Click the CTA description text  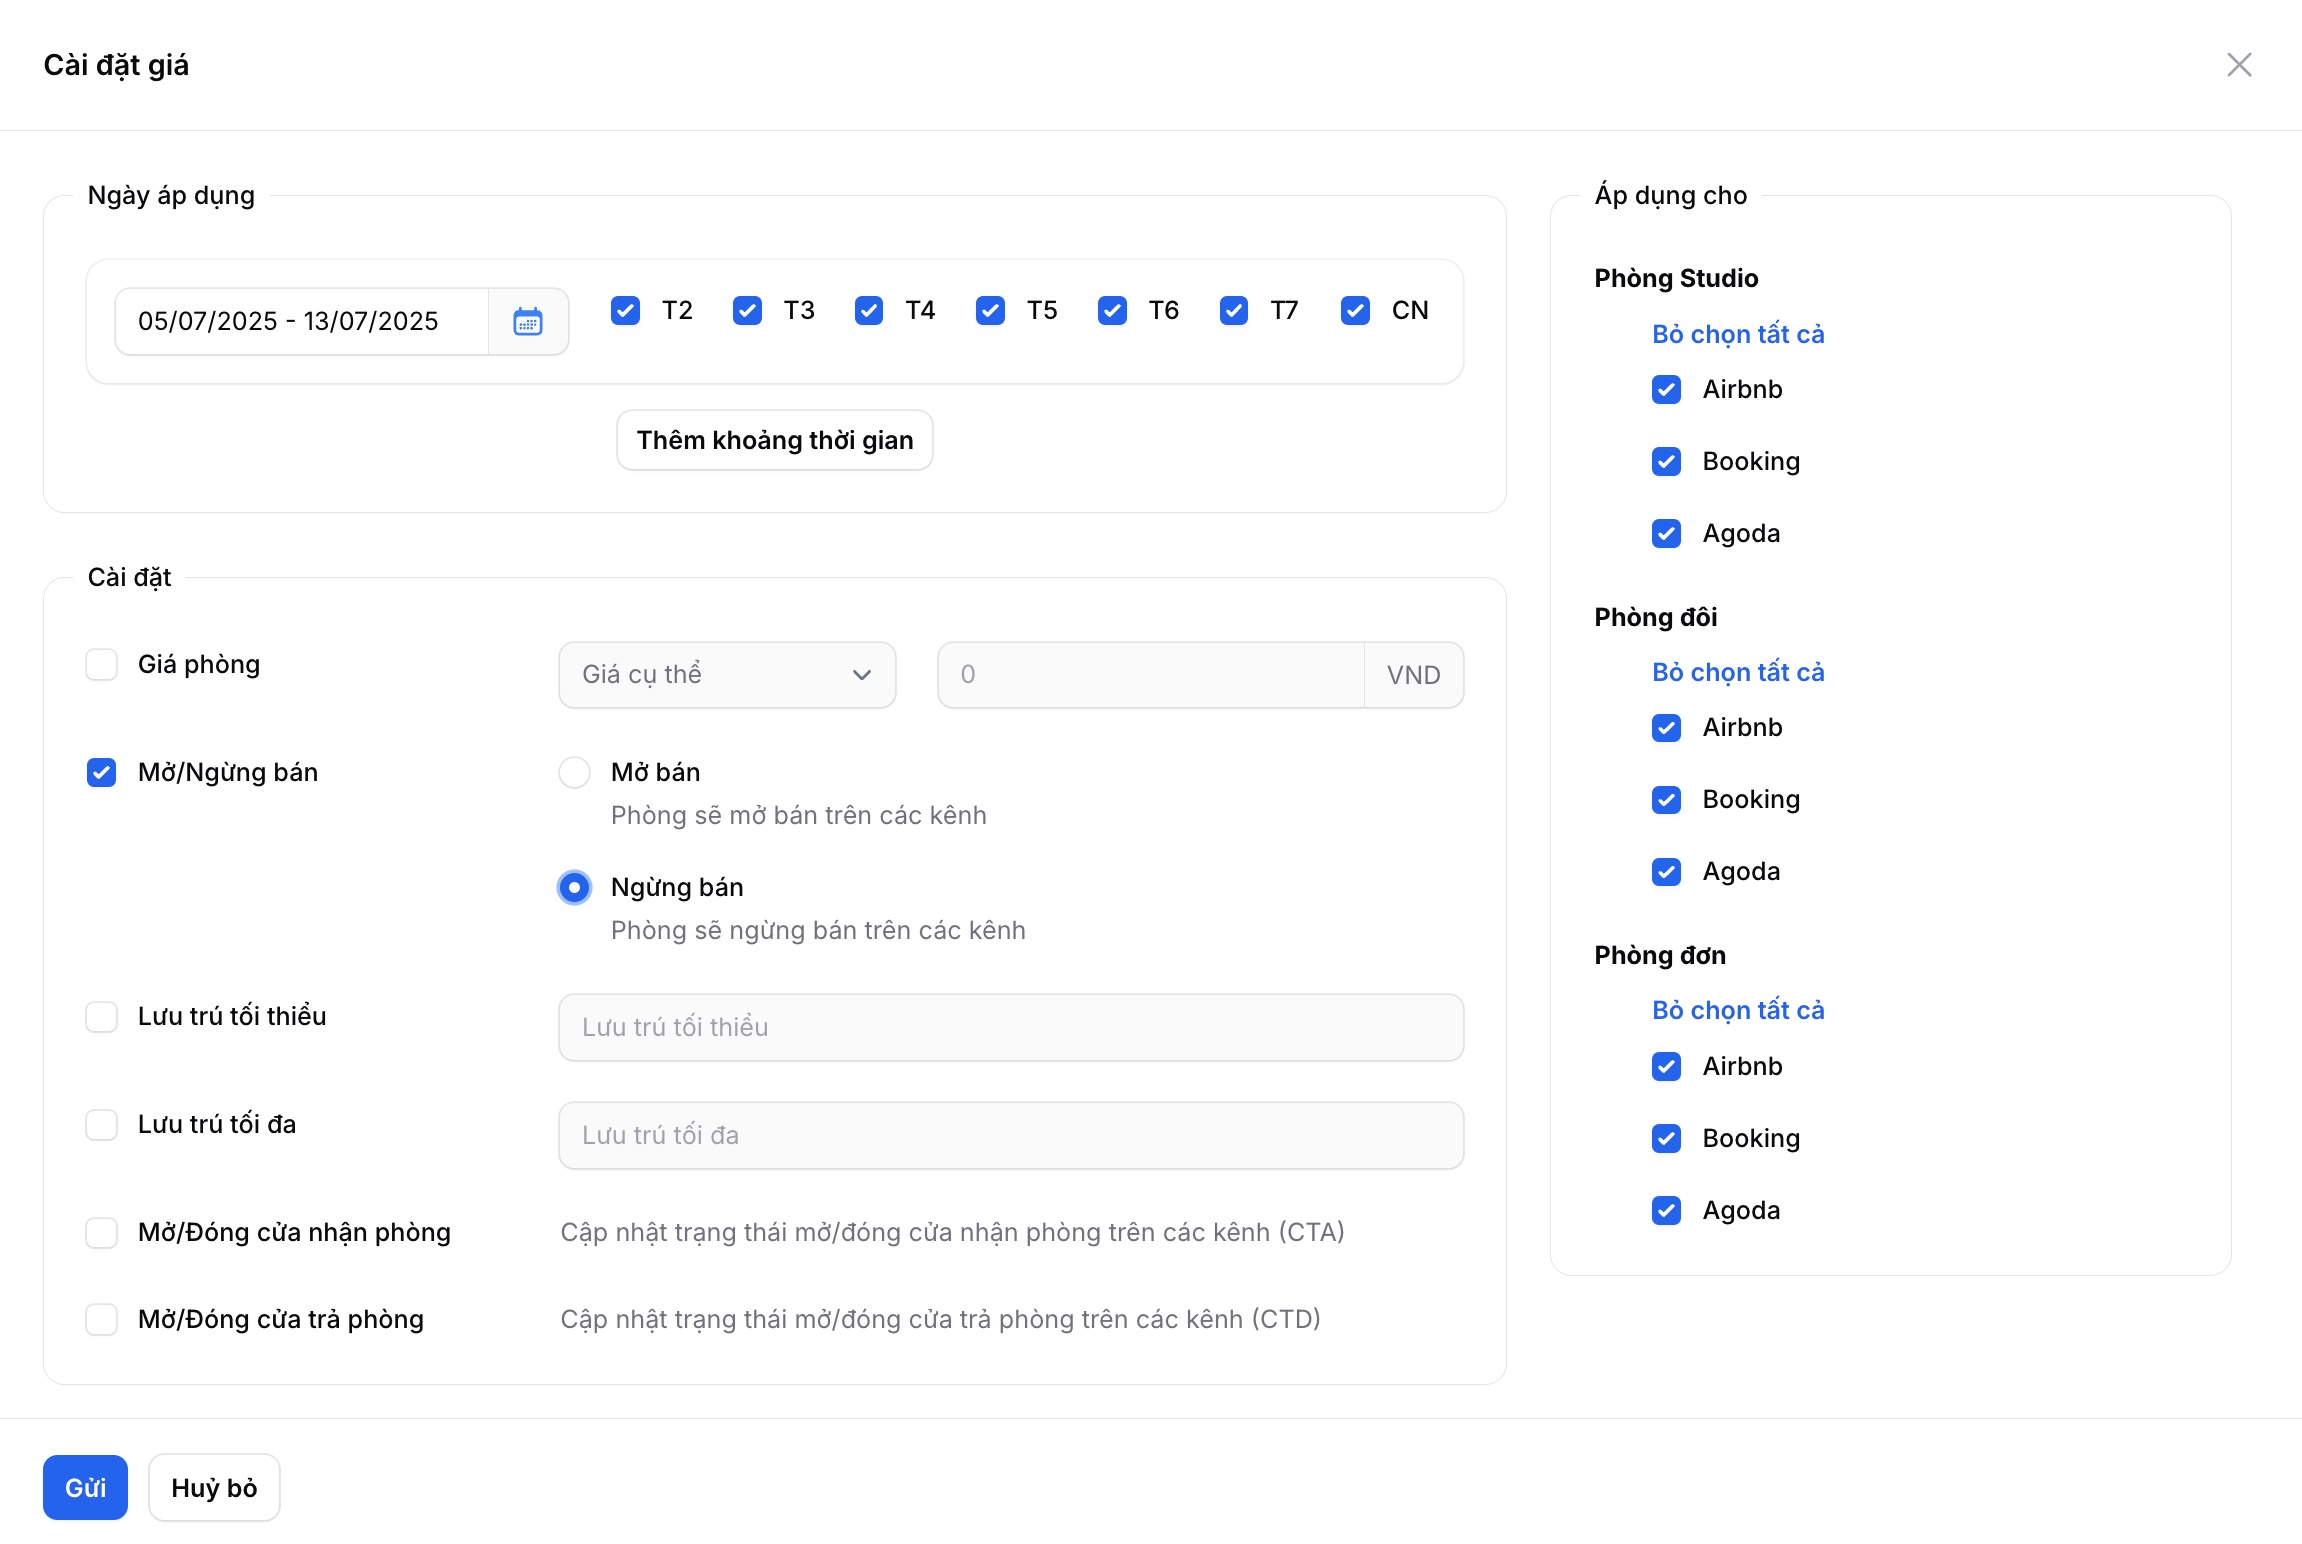pyautogui.click(x=952, y=1232)
